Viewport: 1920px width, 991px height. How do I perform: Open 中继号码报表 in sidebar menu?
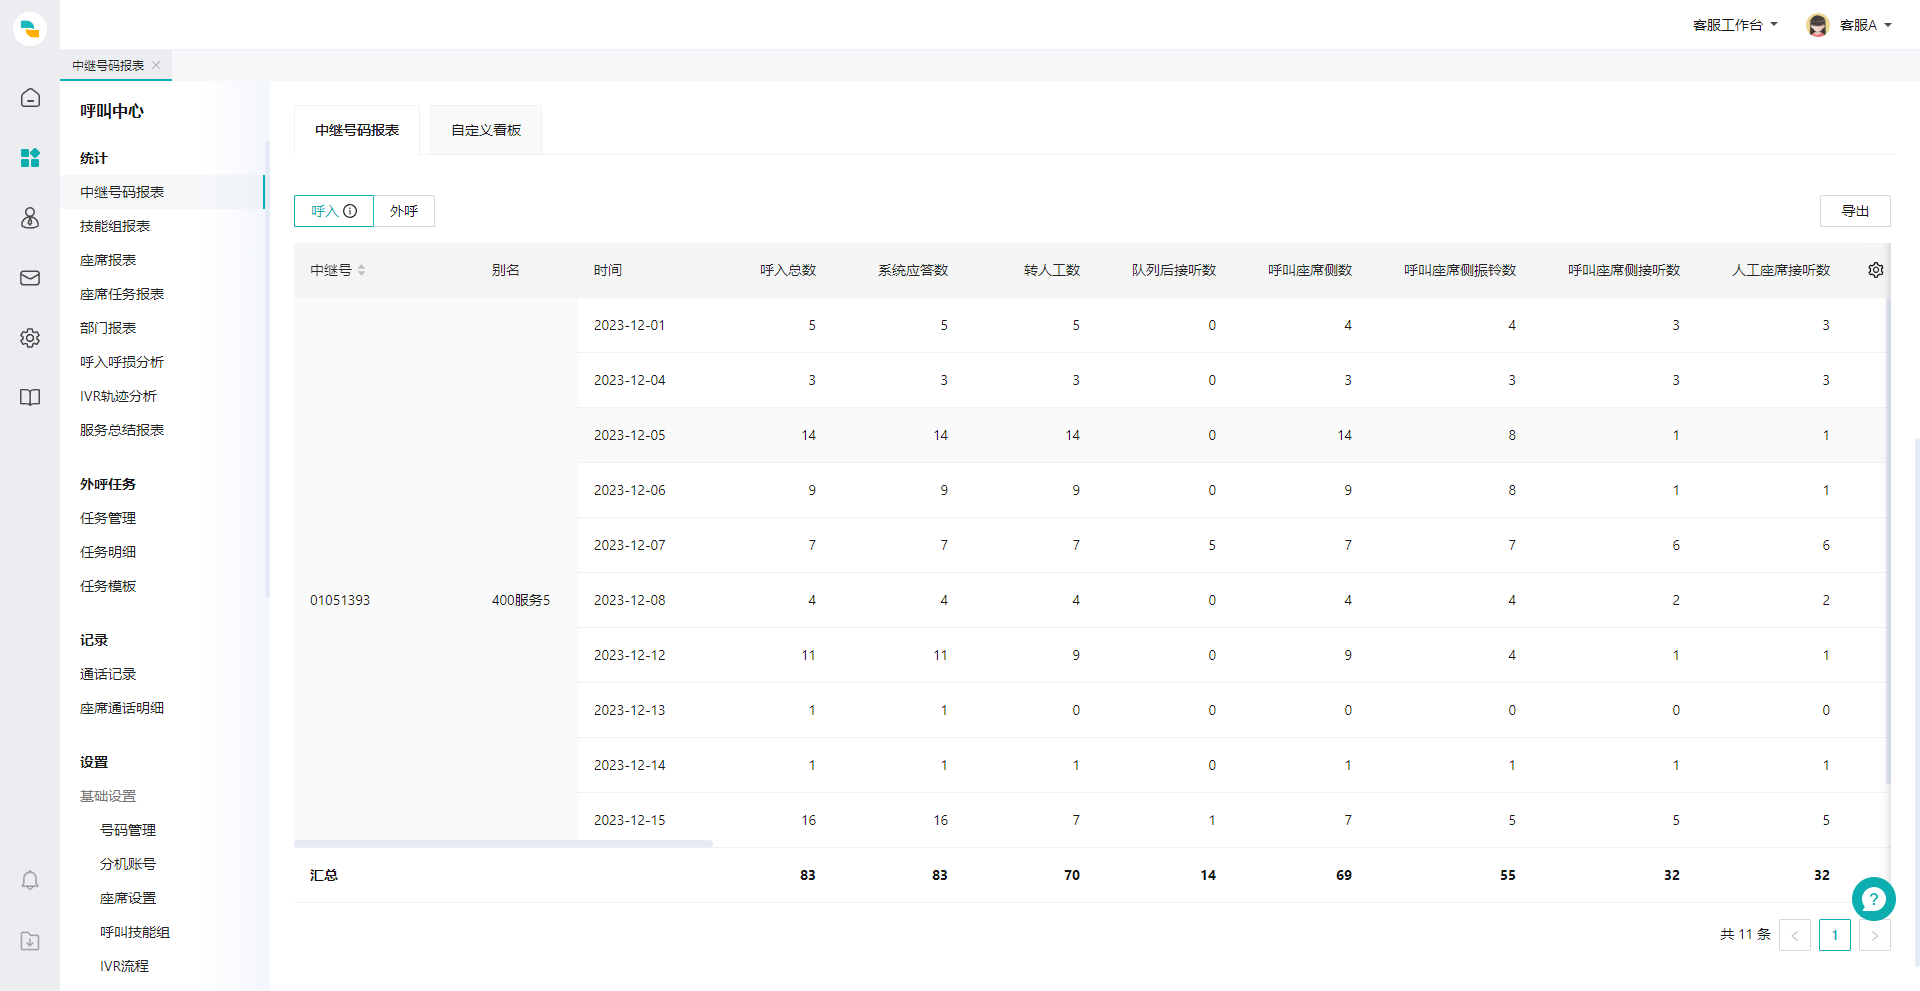[162, 192]
